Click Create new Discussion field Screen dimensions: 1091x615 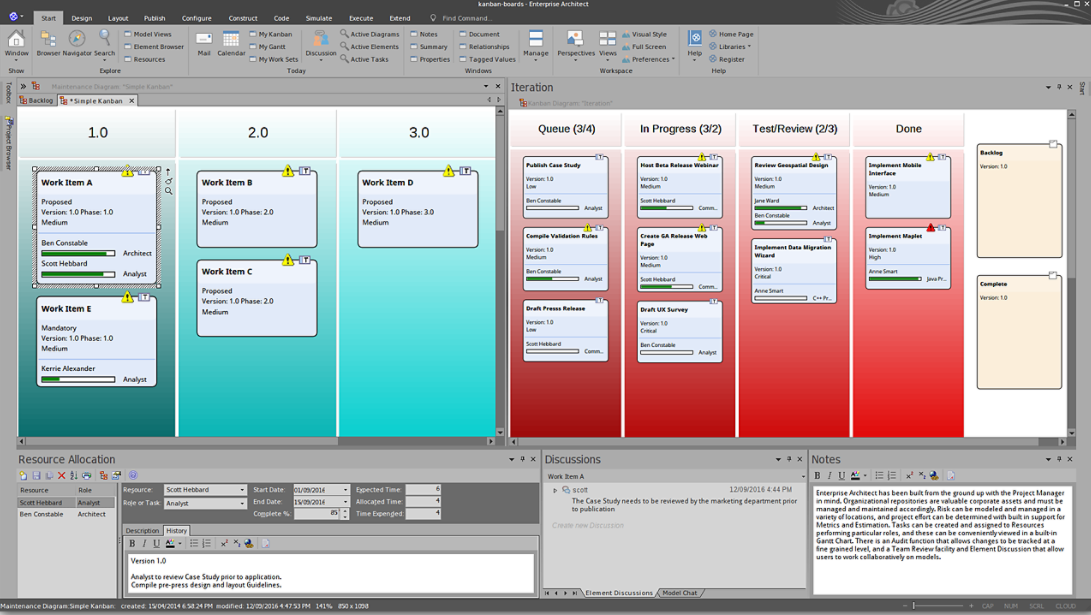(x=588, y=525)
